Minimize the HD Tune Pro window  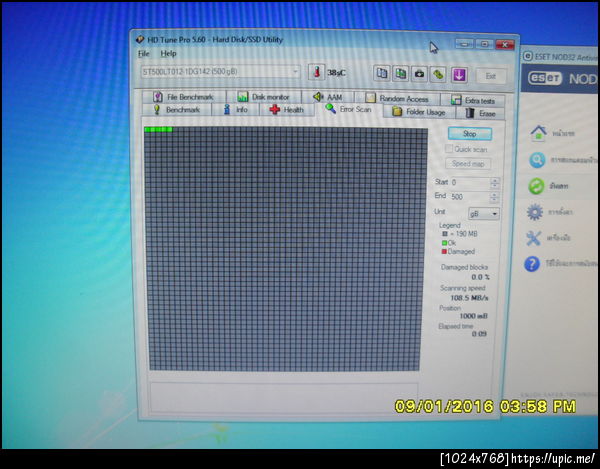[x=465, y=44]
